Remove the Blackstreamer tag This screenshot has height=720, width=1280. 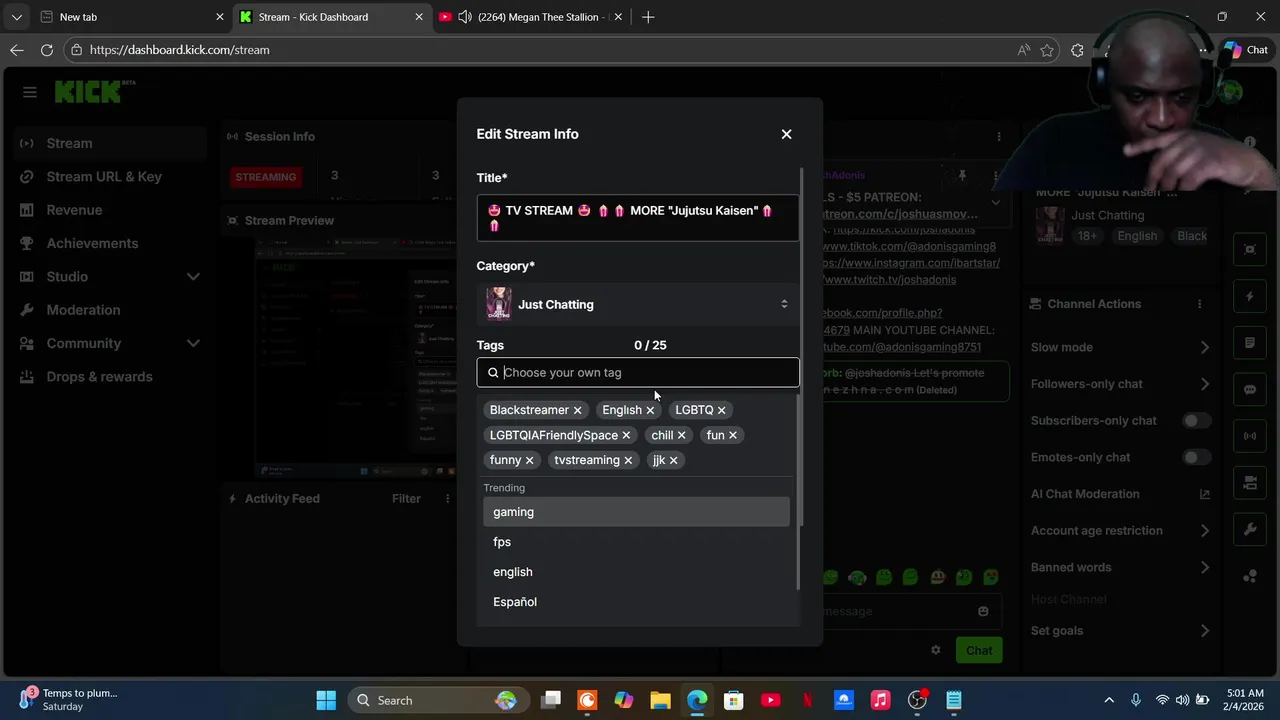(577, 411)
